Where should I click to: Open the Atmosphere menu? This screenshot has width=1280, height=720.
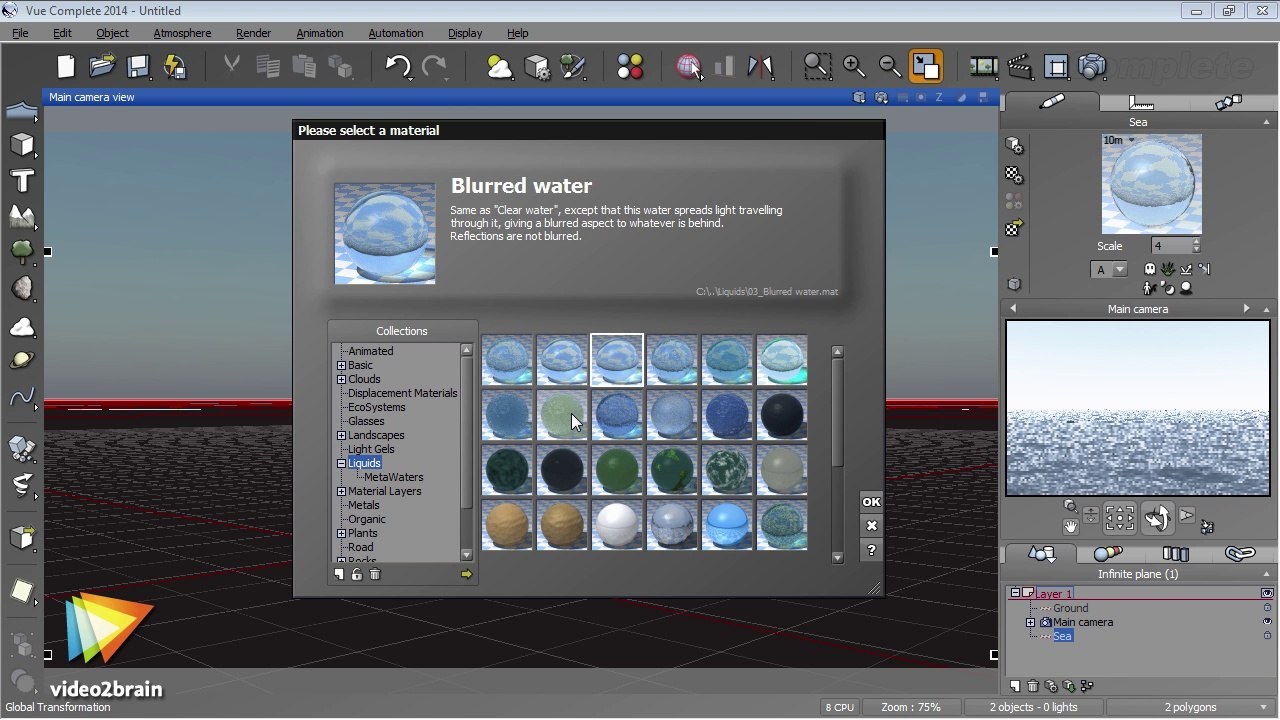tap(182, 33)
